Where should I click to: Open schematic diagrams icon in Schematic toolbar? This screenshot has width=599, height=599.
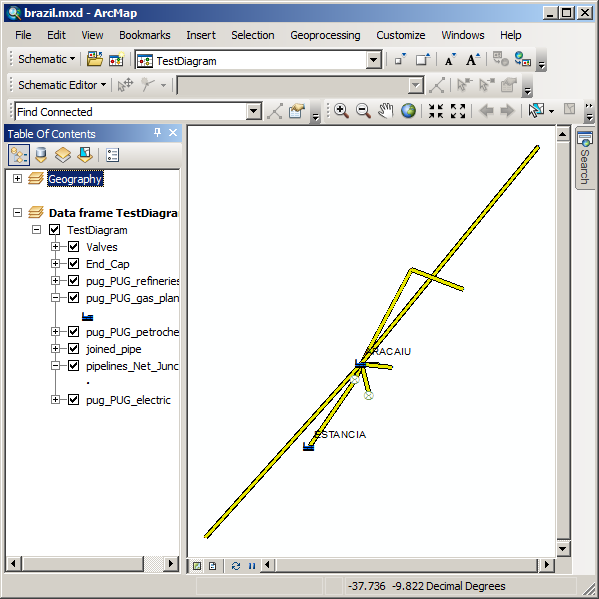coord(94,60)
